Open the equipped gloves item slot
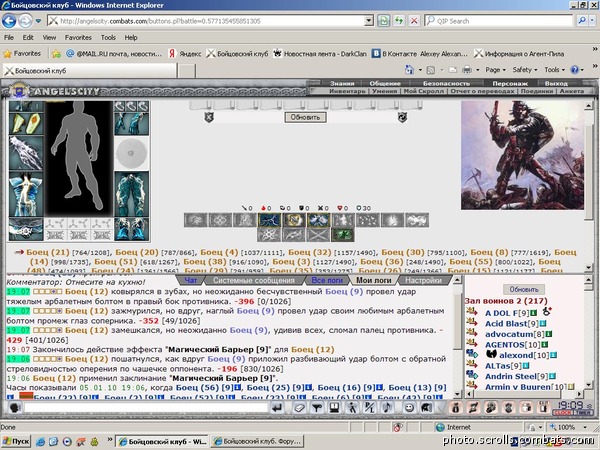Image resolution: width=600 pixels, height=450 pixels. [131, 123]
